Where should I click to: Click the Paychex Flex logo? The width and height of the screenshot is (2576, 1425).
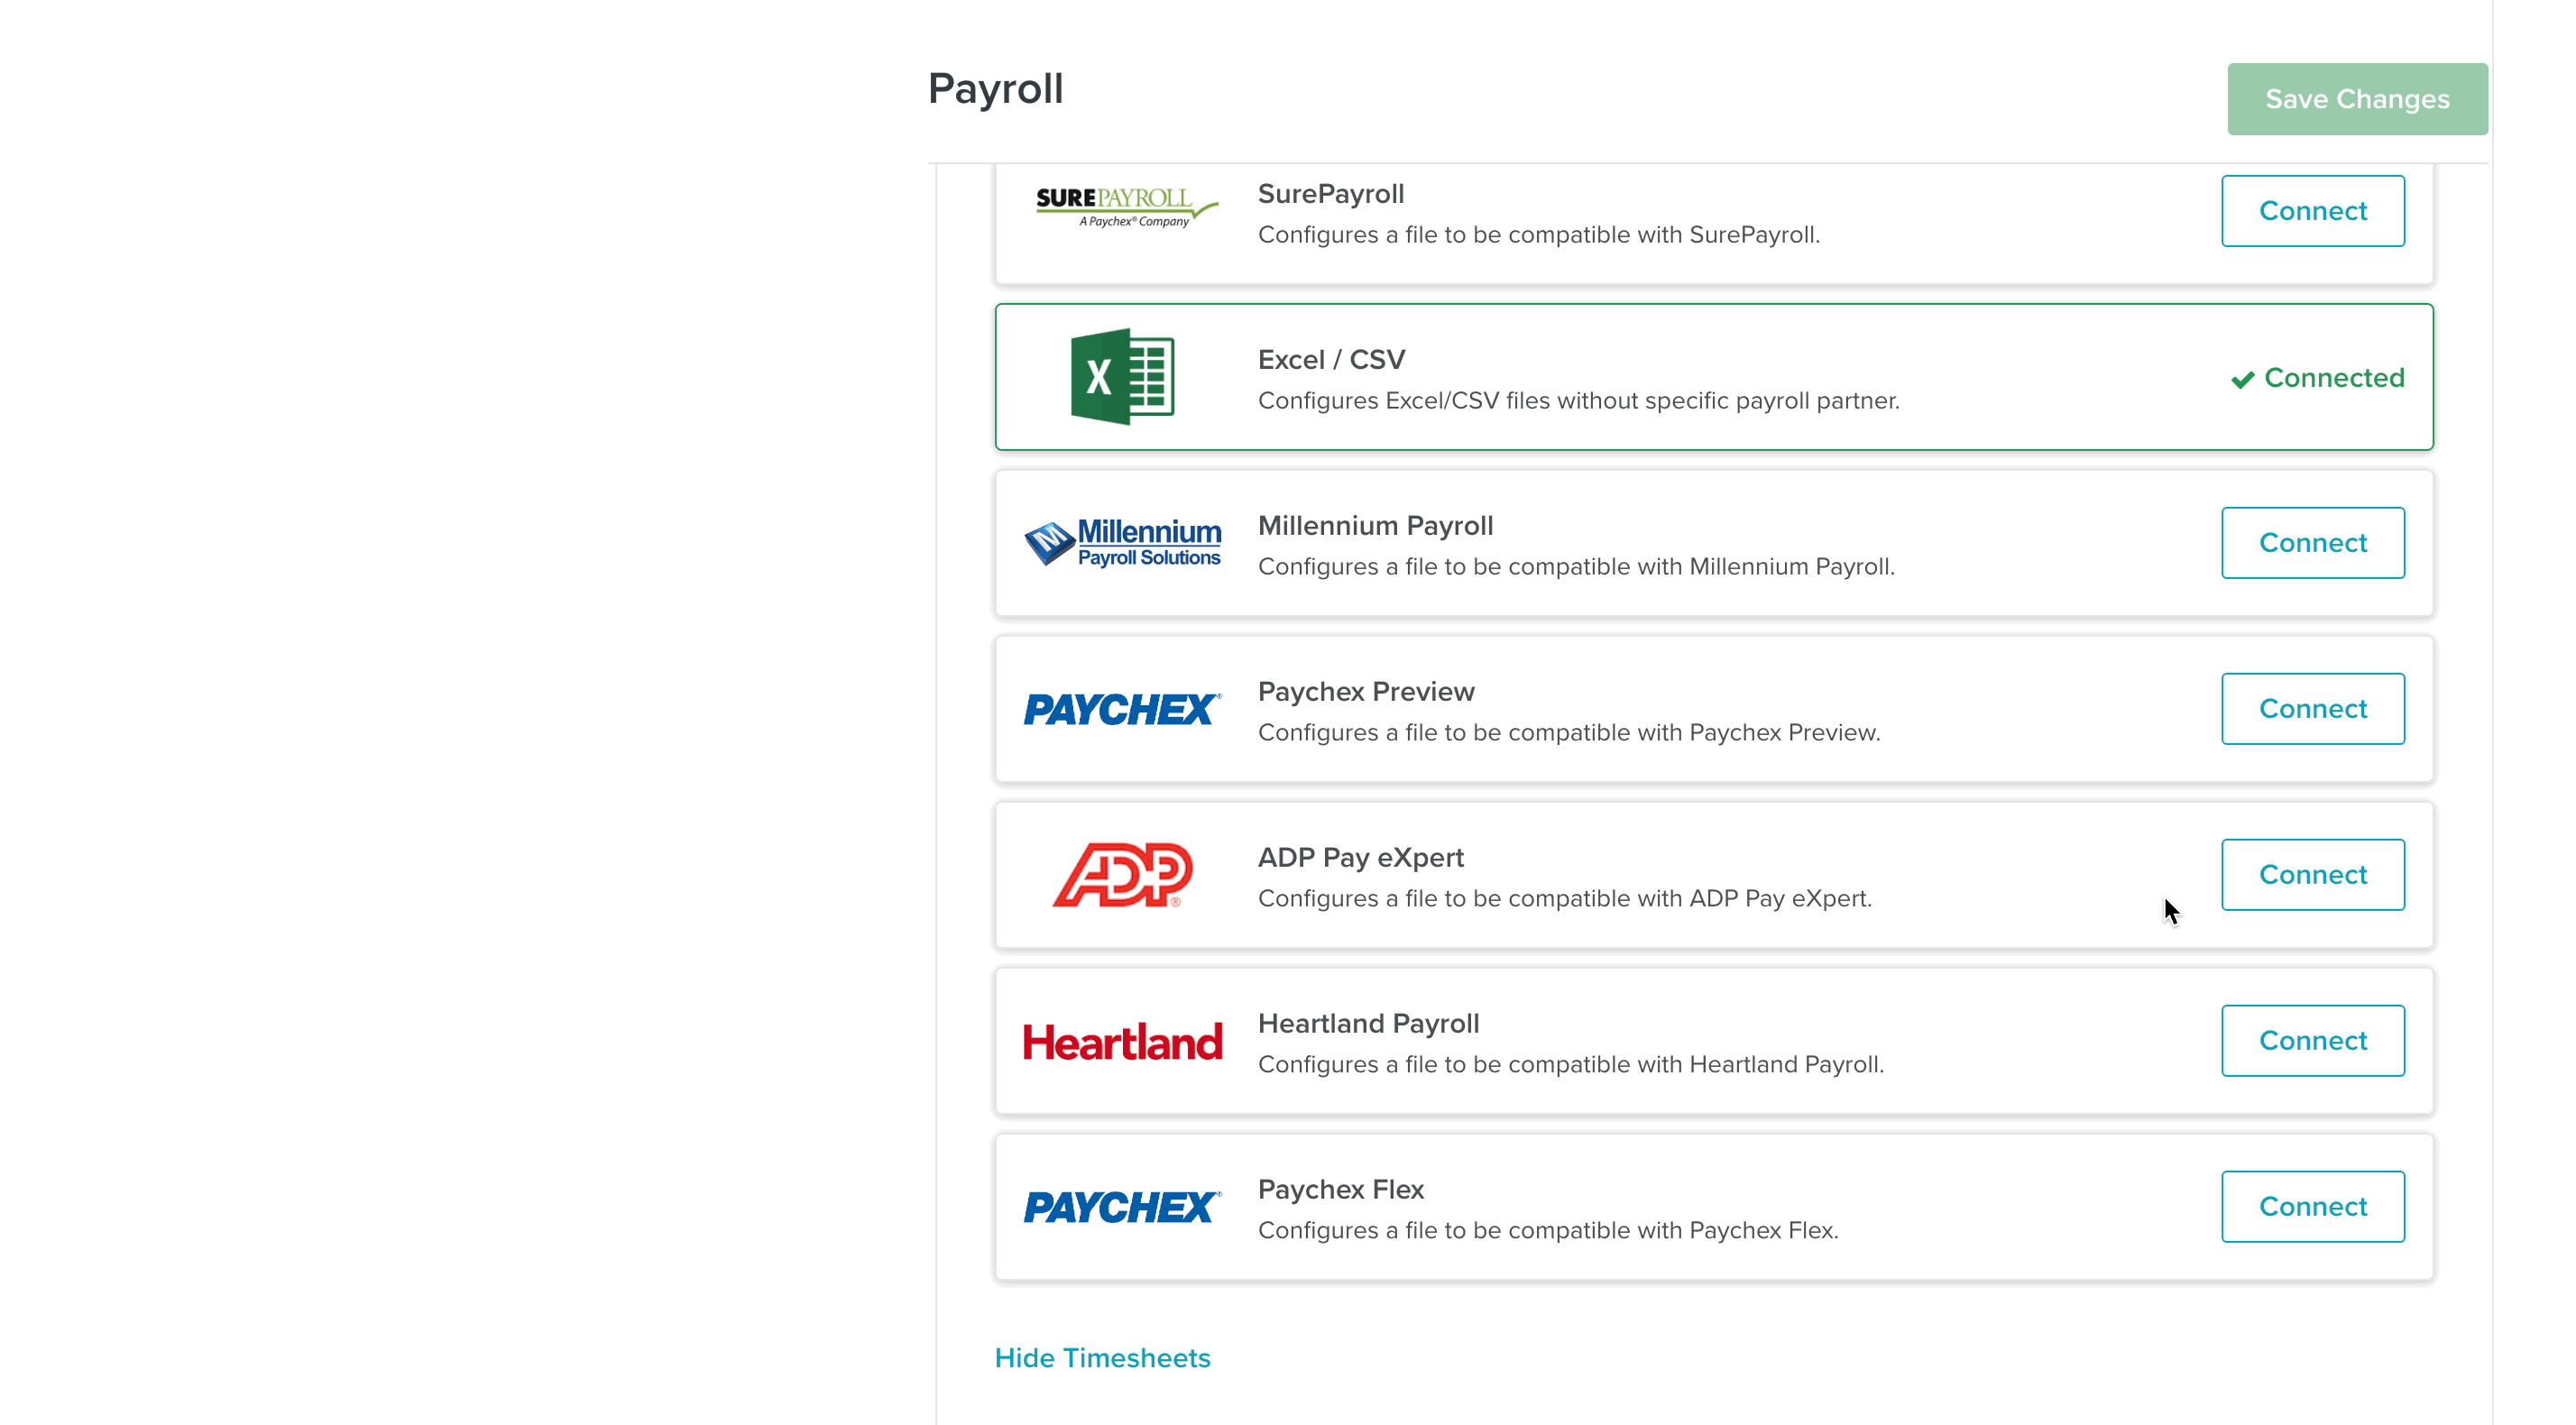point(1122,1207)
